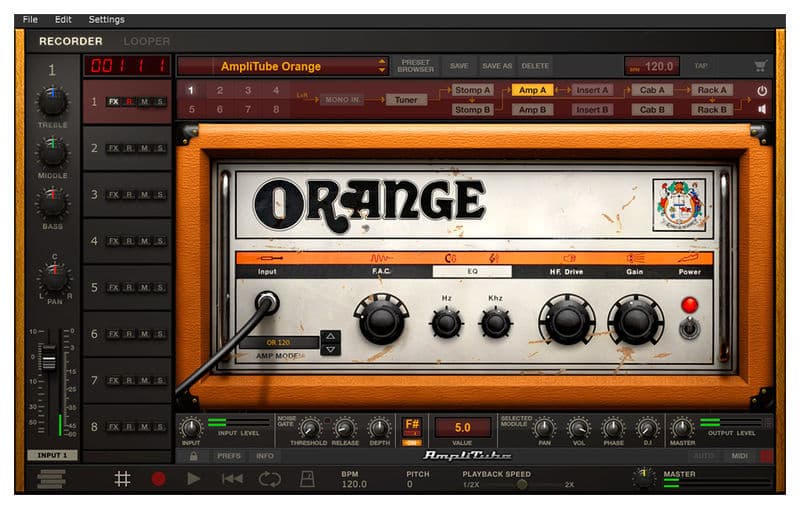Toggle FX on track 5
The image size is (800, 509).
pos(113,288)
